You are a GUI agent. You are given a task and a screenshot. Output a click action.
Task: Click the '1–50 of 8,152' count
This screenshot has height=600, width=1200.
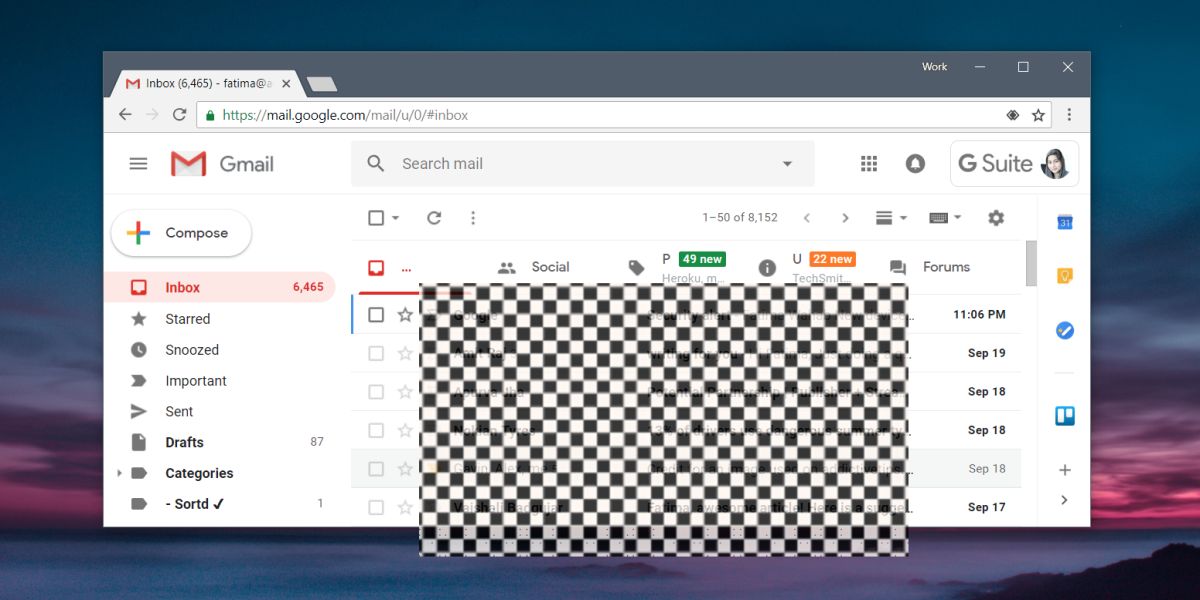[x=740, y=218]
